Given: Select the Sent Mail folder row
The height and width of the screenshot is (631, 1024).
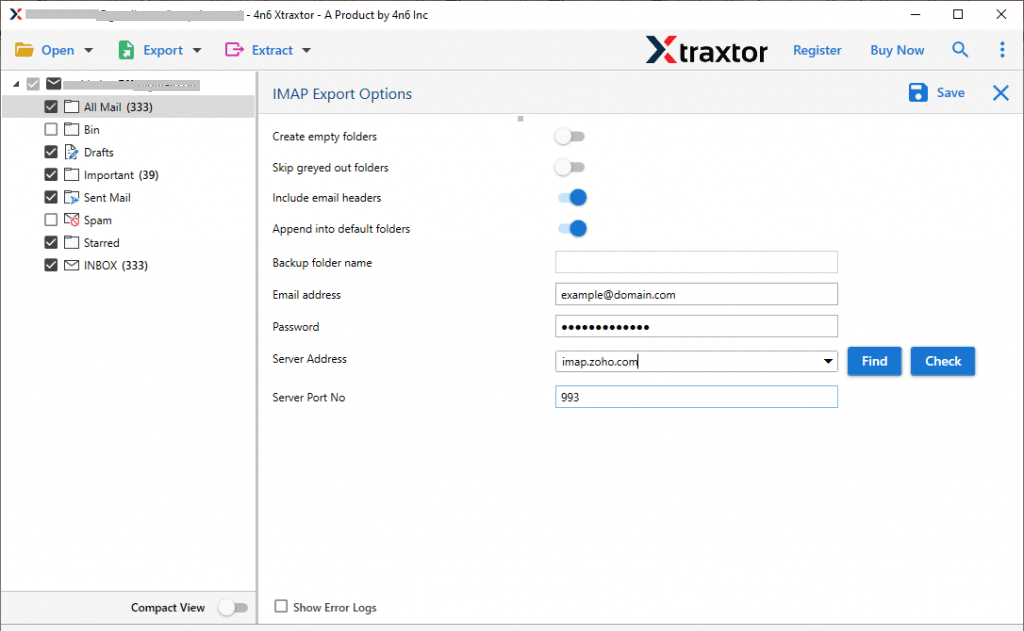Looking at the screenshot, I should [x=107, y=197].
